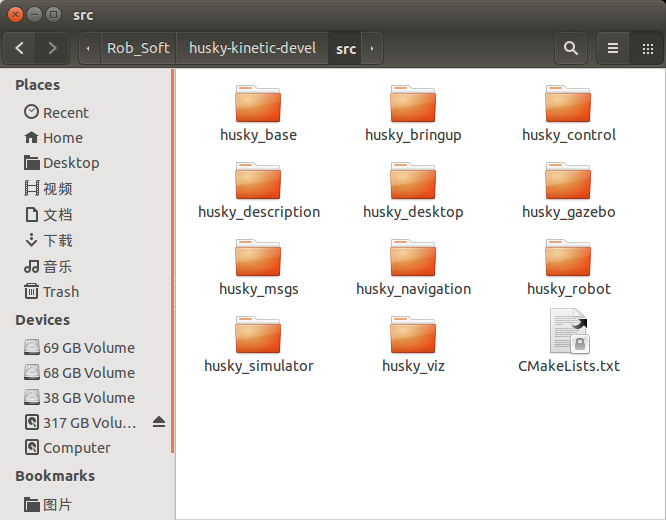Open the husky_base folder
The height and width of the screenshot is (520, 666).
point(258,105)
